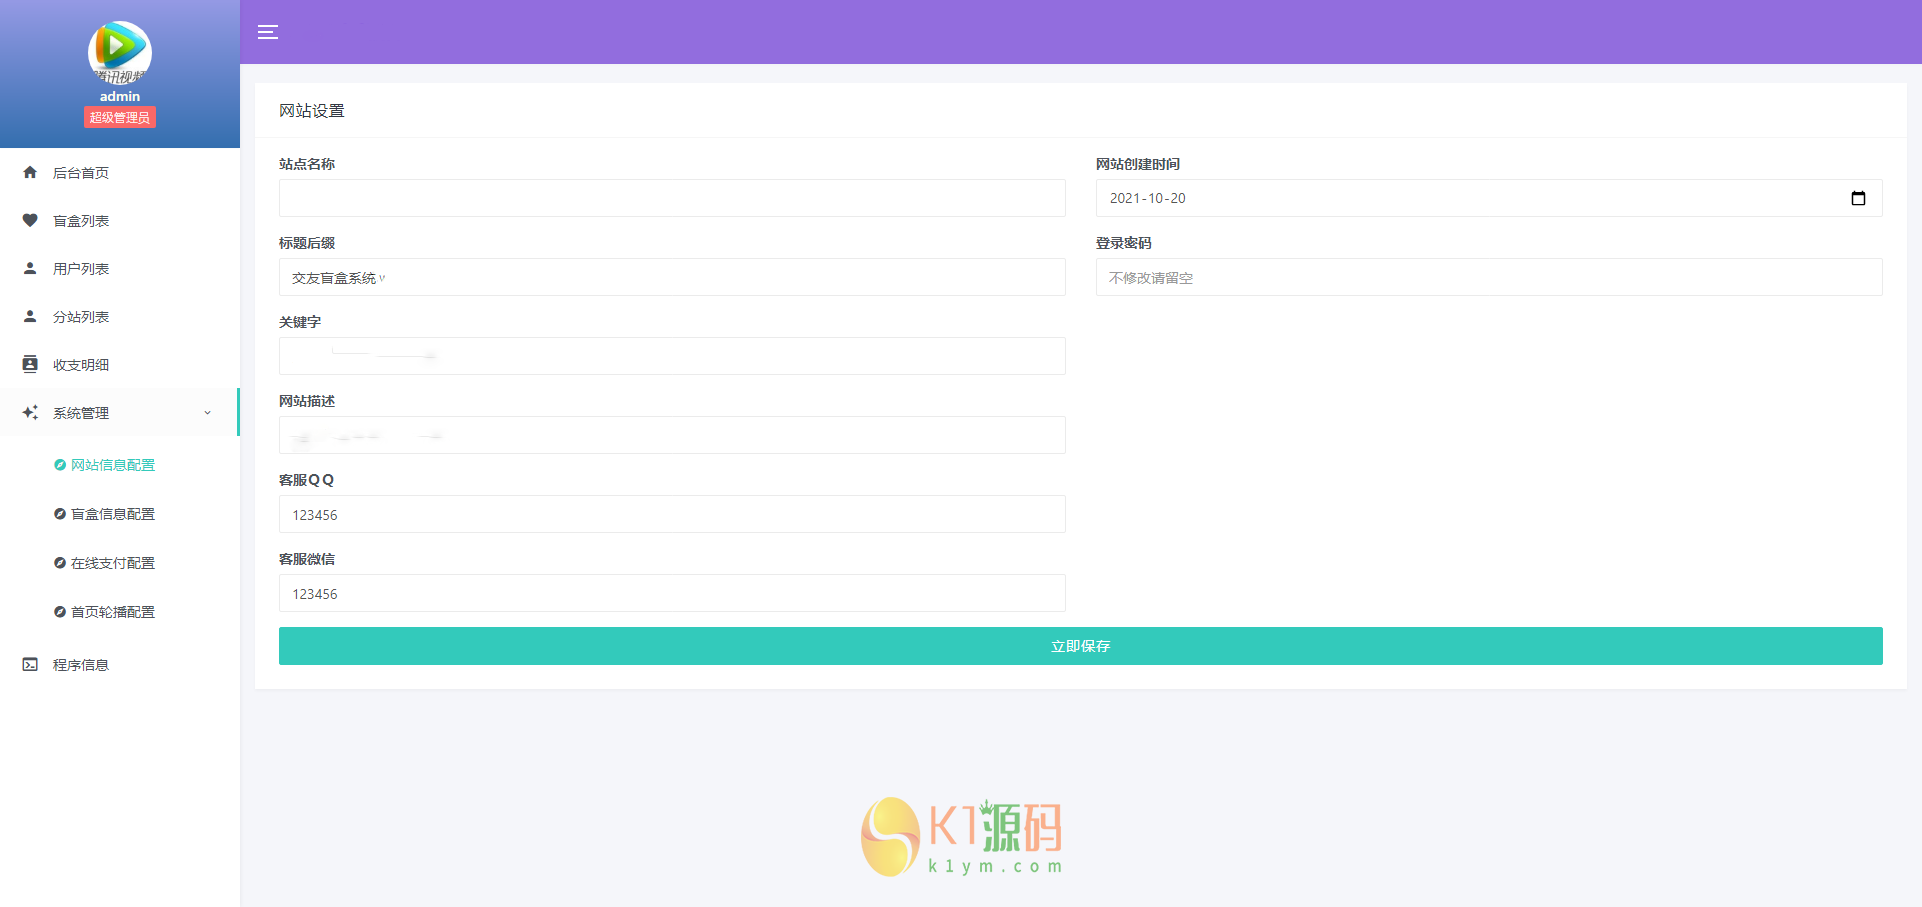
Task: Click the admin avatar image
Action: [x=120, y=52]
